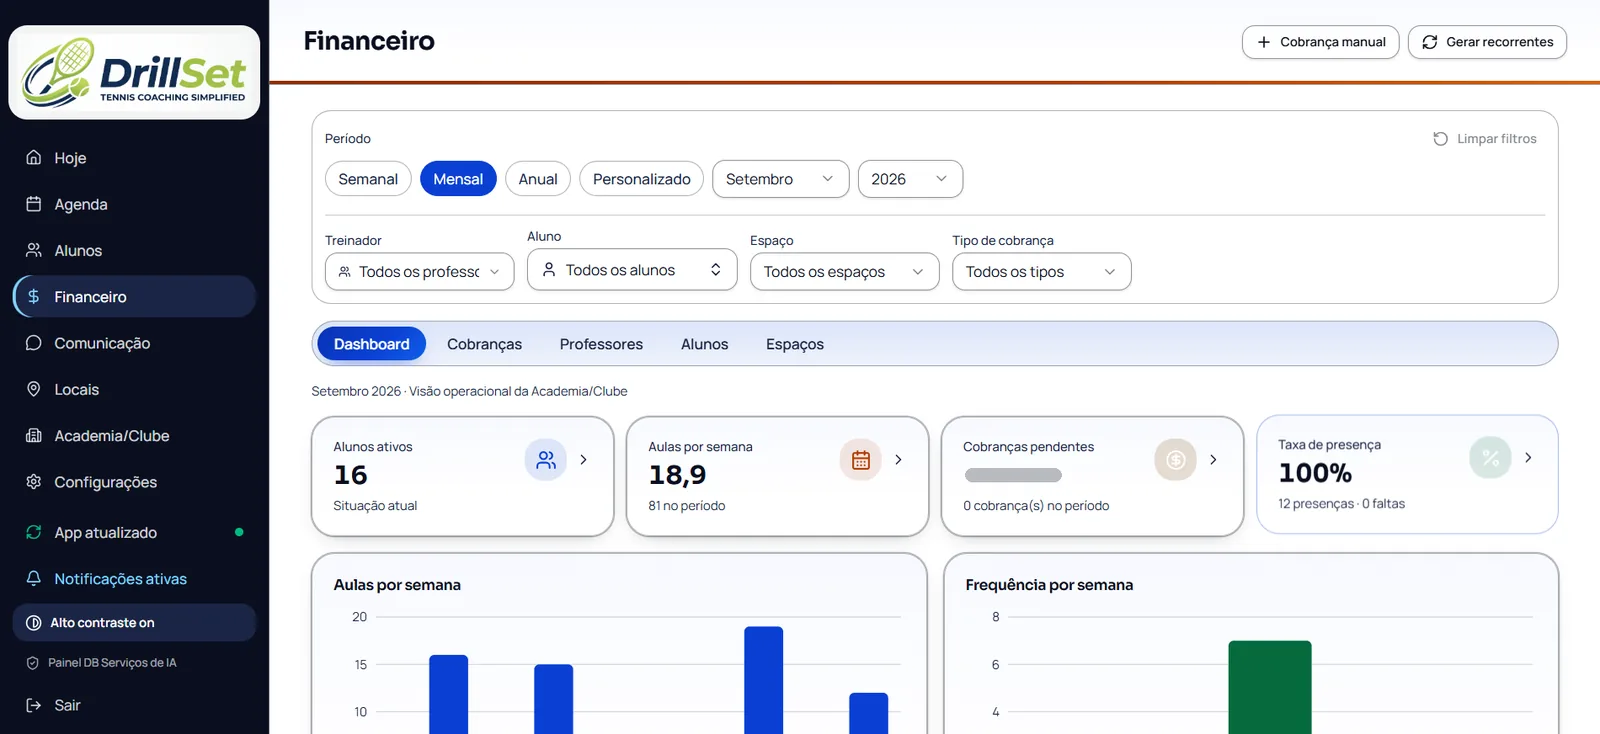The image size is (1600, 734).
Task: Click the Taxa de presença percent icon
Action: point(1491,458)
